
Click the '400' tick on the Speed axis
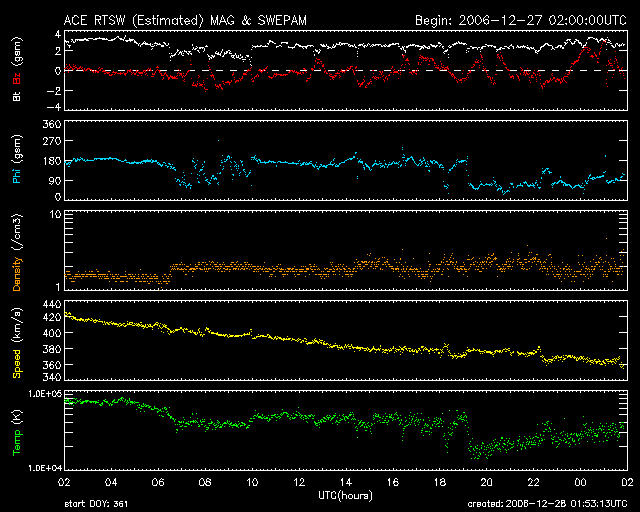pos(52,333)
